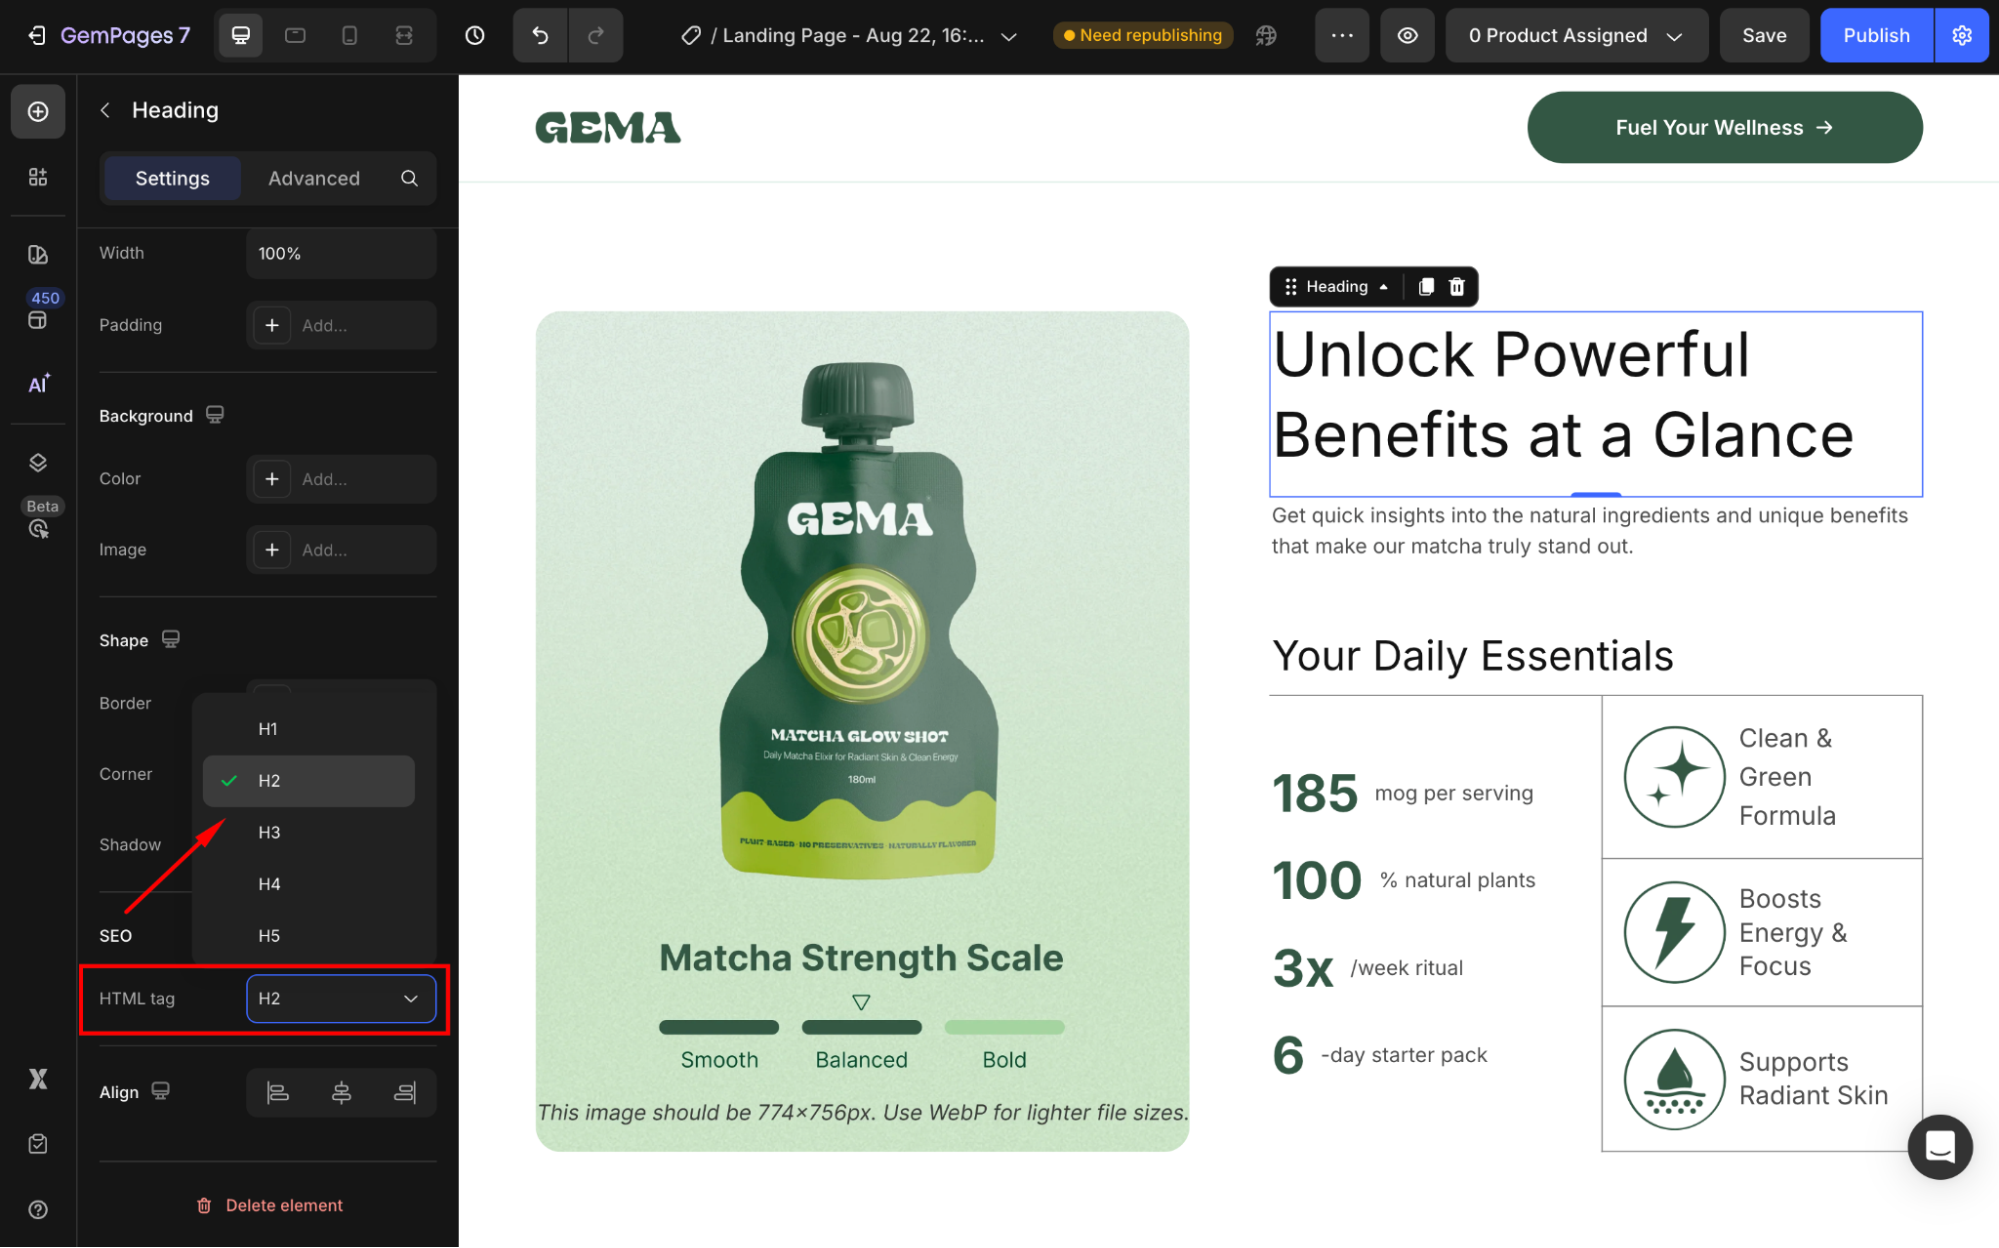This screenshot has width=1999, height=1248.
Task: Switch to desktop device view
Action: point(241,36)
